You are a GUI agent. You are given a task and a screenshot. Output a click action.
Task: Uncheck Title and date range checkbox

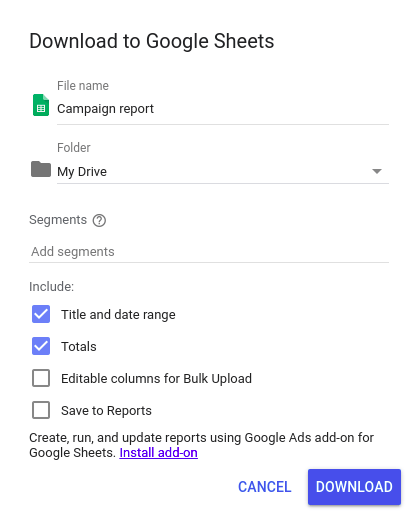click(x=41, y=314)
